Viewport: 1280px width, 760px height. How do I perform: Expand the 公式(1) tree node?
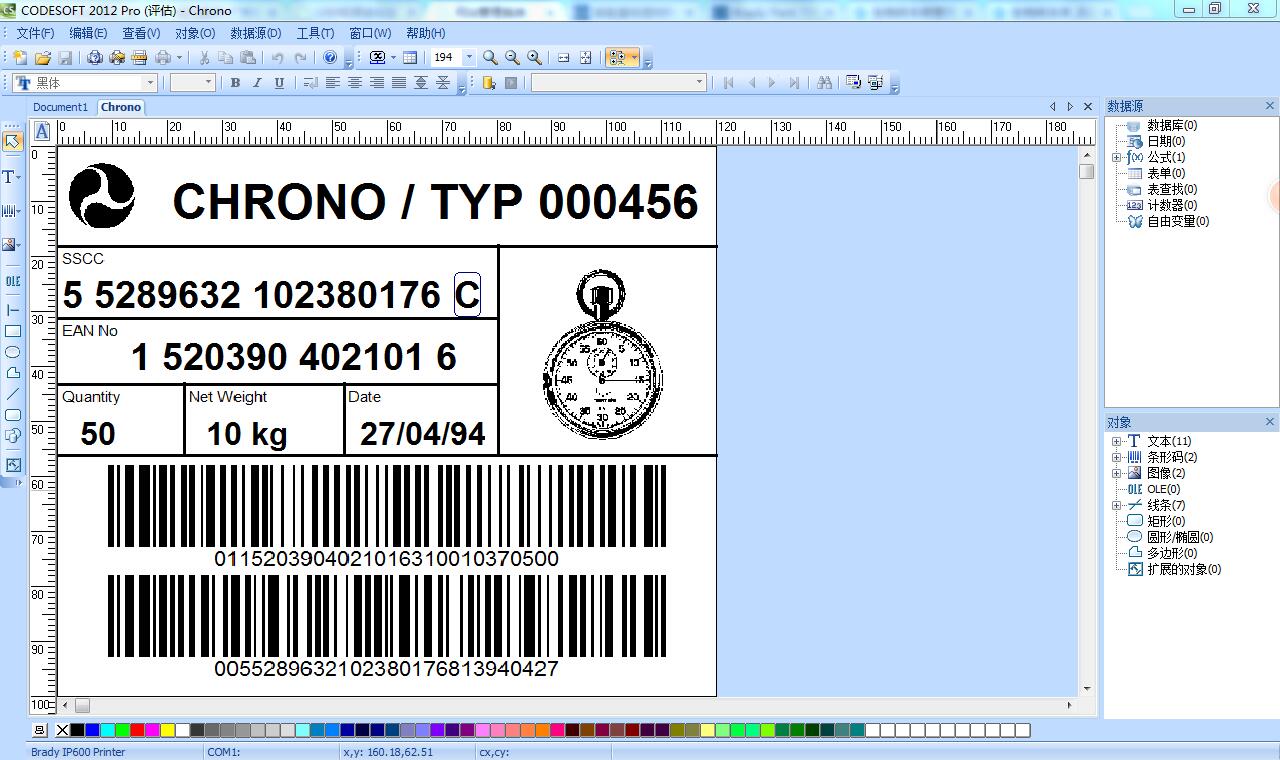coord(1116,158)
